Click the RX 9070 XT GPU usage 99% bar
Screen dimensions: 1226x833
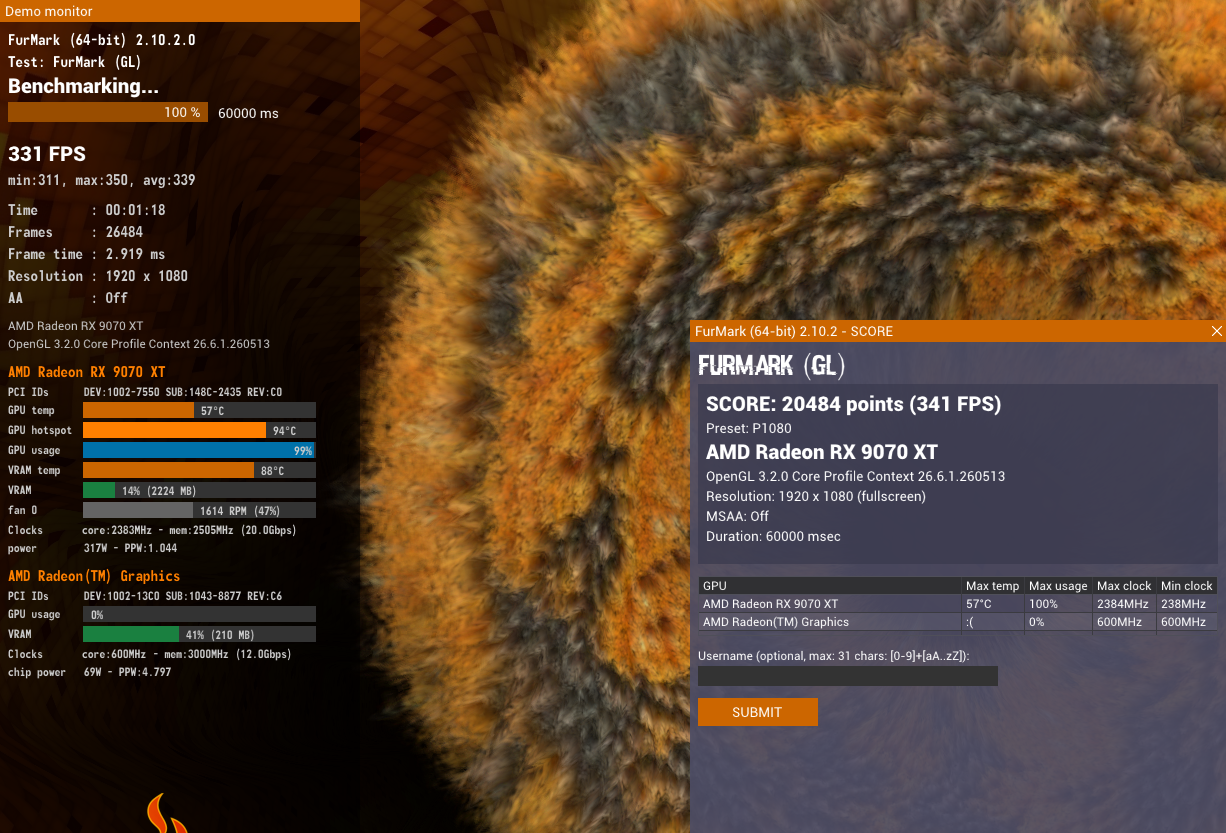tap(199, 450)
